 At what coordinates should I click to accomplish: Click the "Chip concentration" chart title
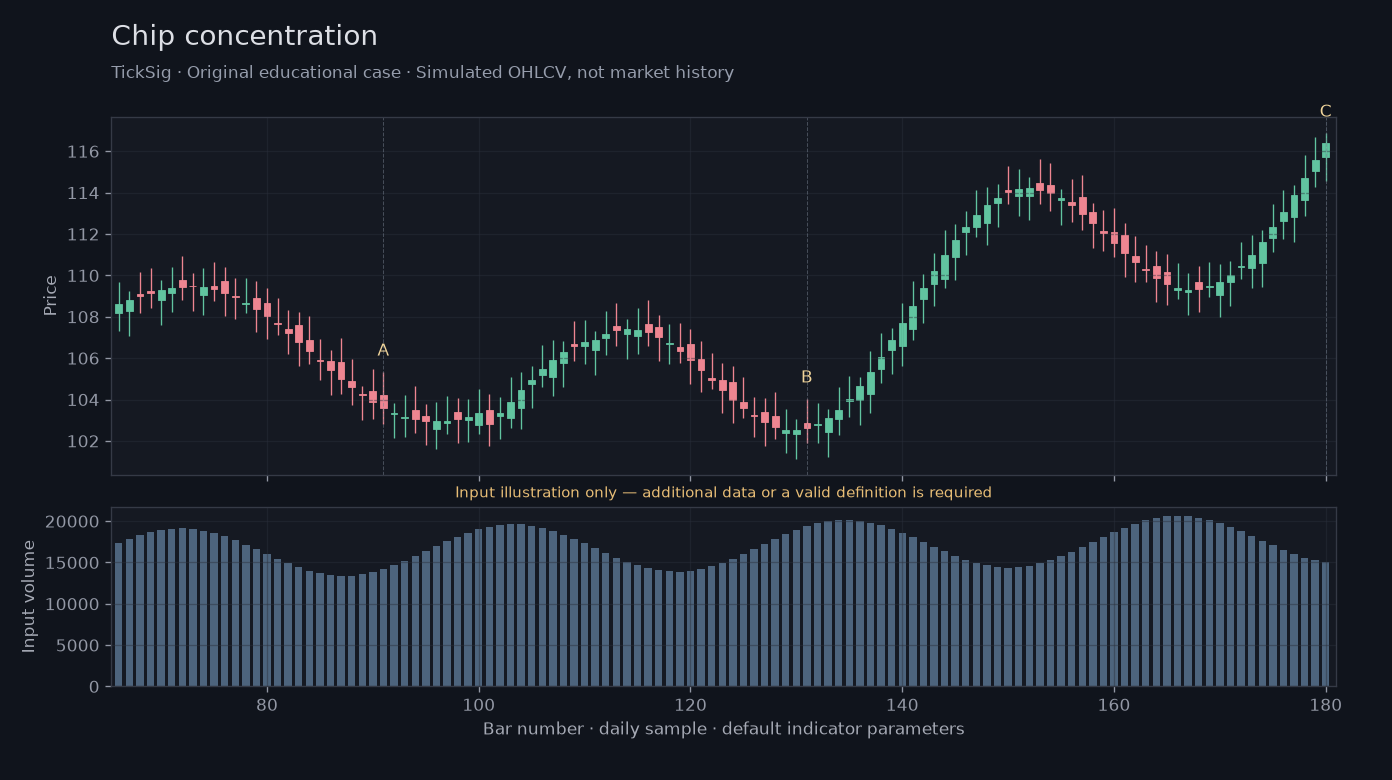245,37
